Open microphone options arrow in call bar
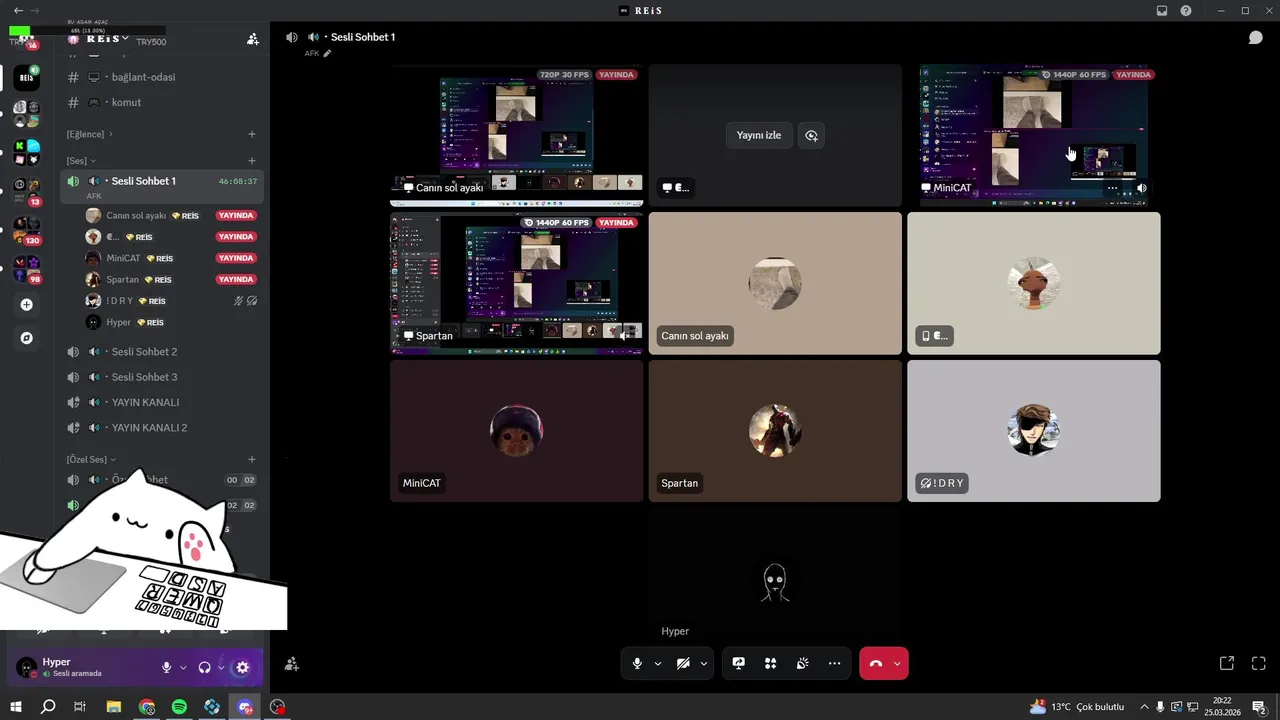1280x720 pixels. pos(658,663)
